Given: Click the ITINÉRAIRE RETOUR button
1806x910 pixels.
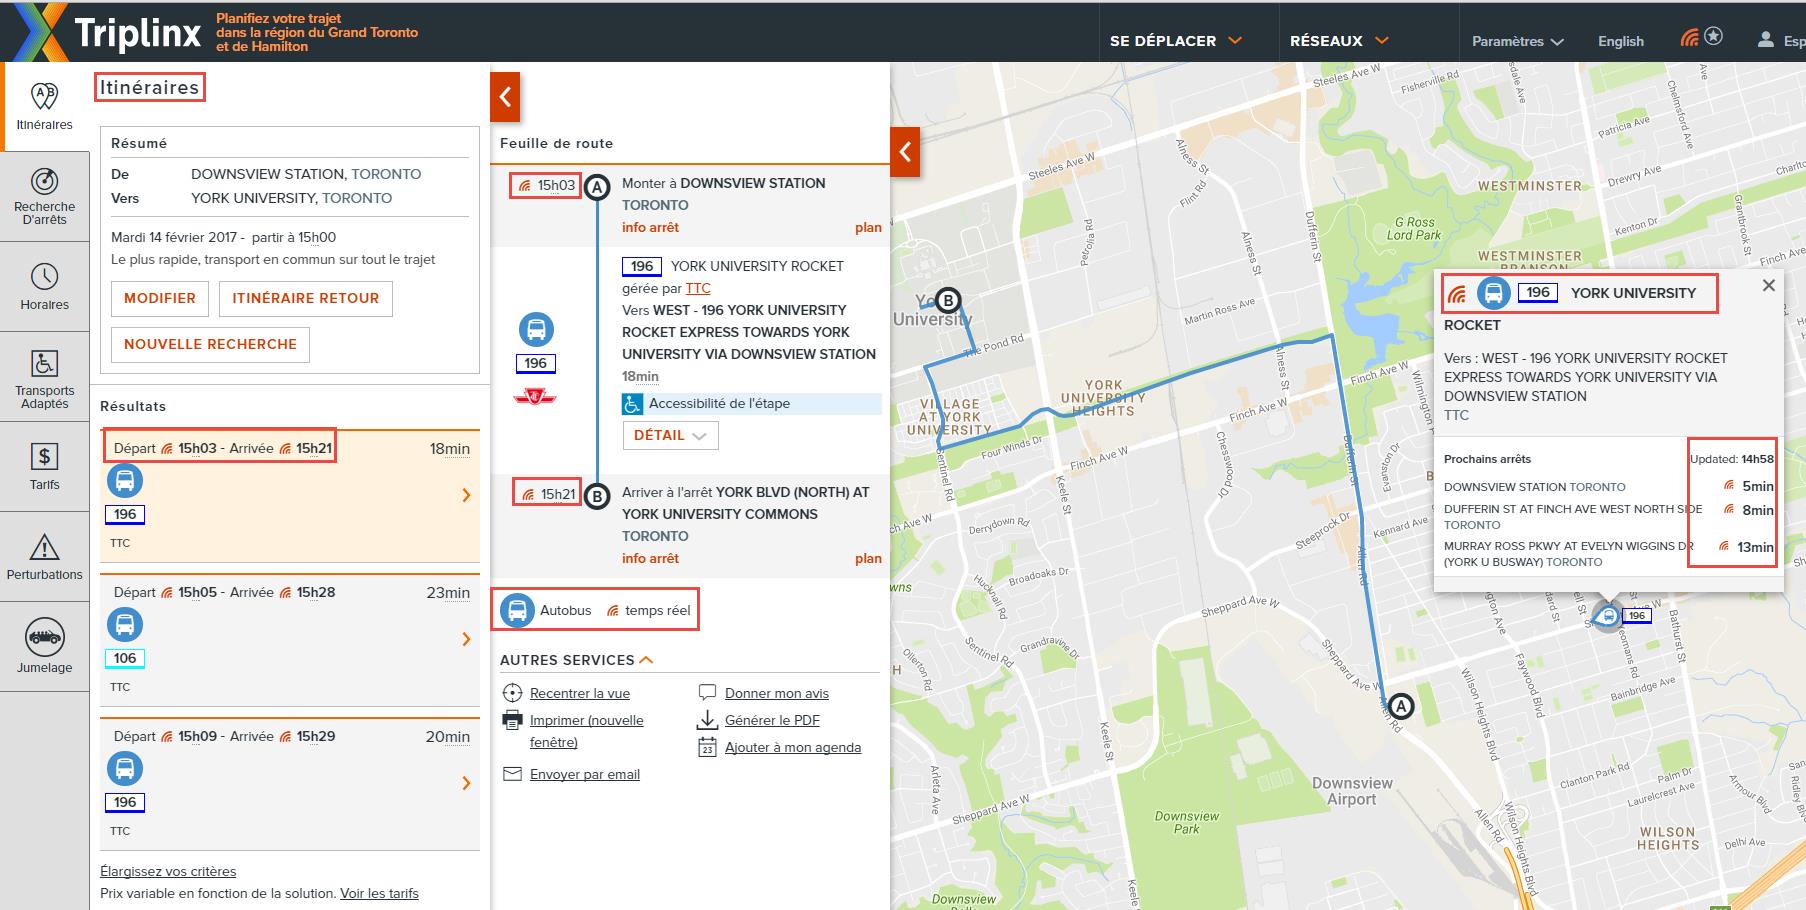Looking at the screenshot, I should pos(306,298).
